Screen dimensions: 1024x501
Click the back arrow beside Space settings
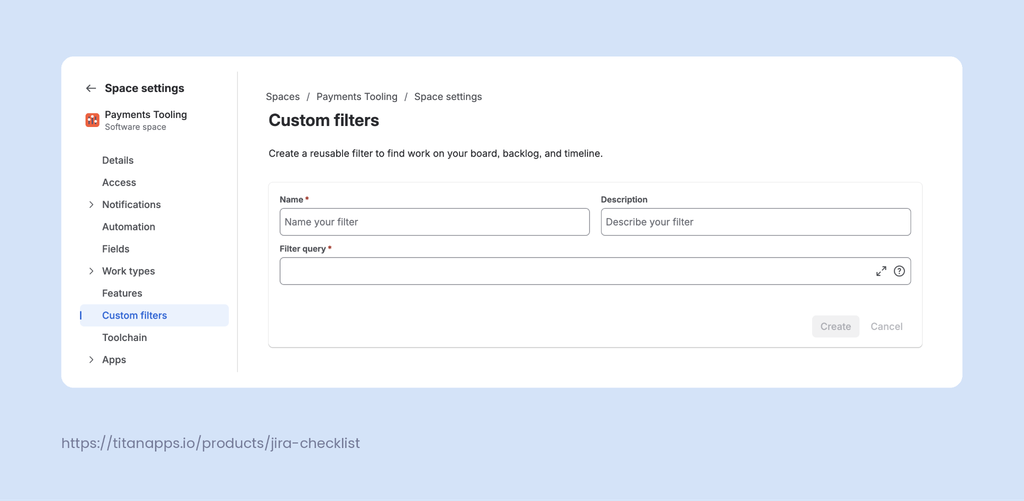(x=91, y=88)
